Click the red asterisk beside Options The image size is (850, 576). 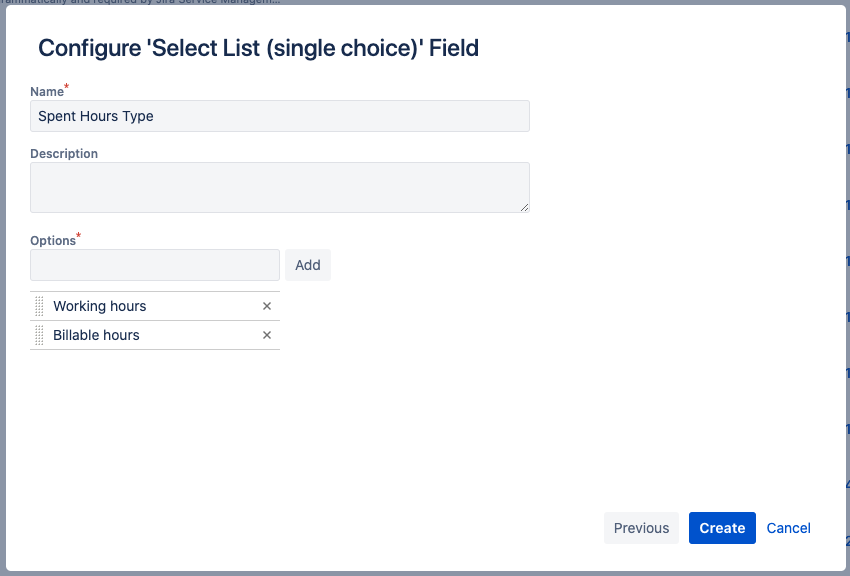pyautogui.click(x=79, y=237)
